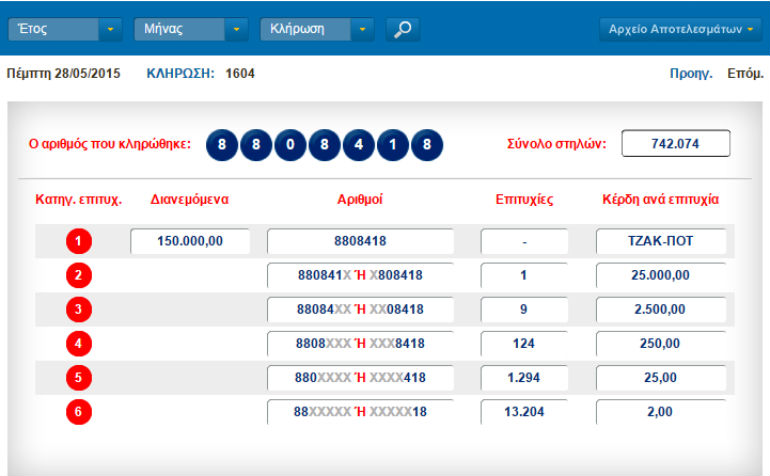
Task: Click the blue ball showing digit 0
Action: [291, 144]
